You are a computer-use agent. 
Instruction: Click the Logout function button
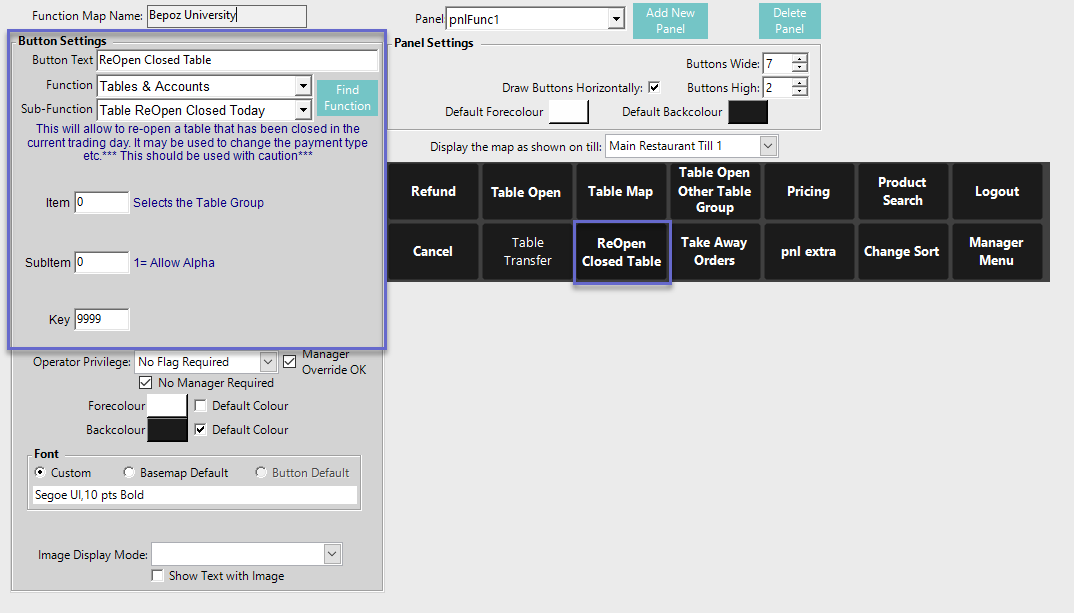(x=997, y=192)
